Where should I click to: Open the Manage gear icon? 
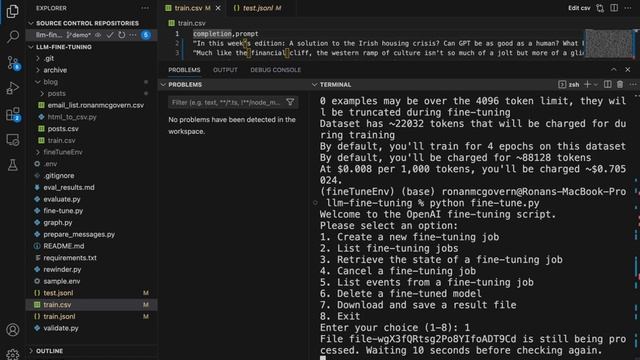click(13, 354)
